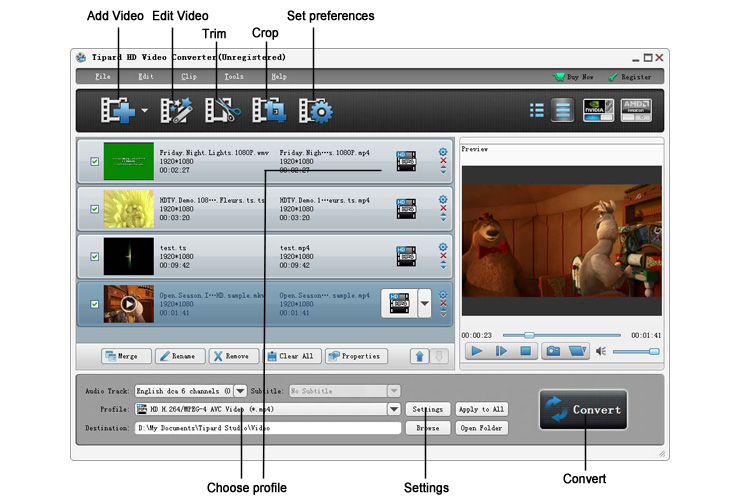This screenshot has width=750, height=500.
Task: Step to next frame in preview
Action: click(x=501, y=351)
